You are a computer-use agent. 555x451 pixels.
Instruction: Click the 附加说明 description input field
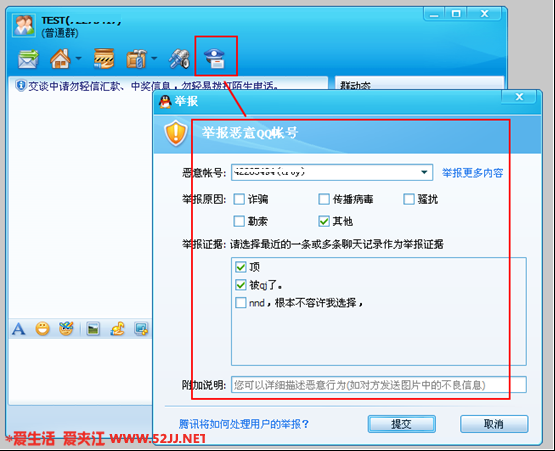[379, 385]
